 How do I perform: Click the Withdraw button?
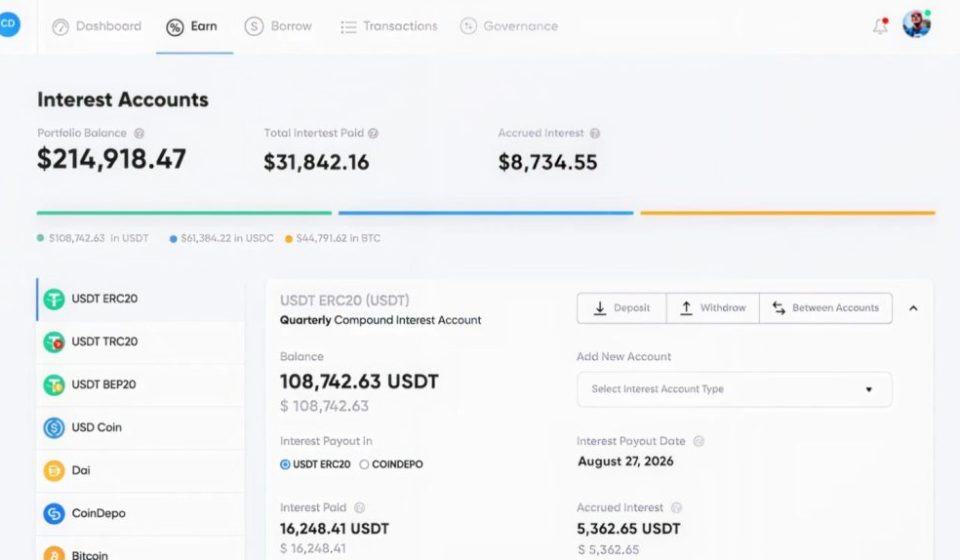pyautogui.click(x=713, y=308)
